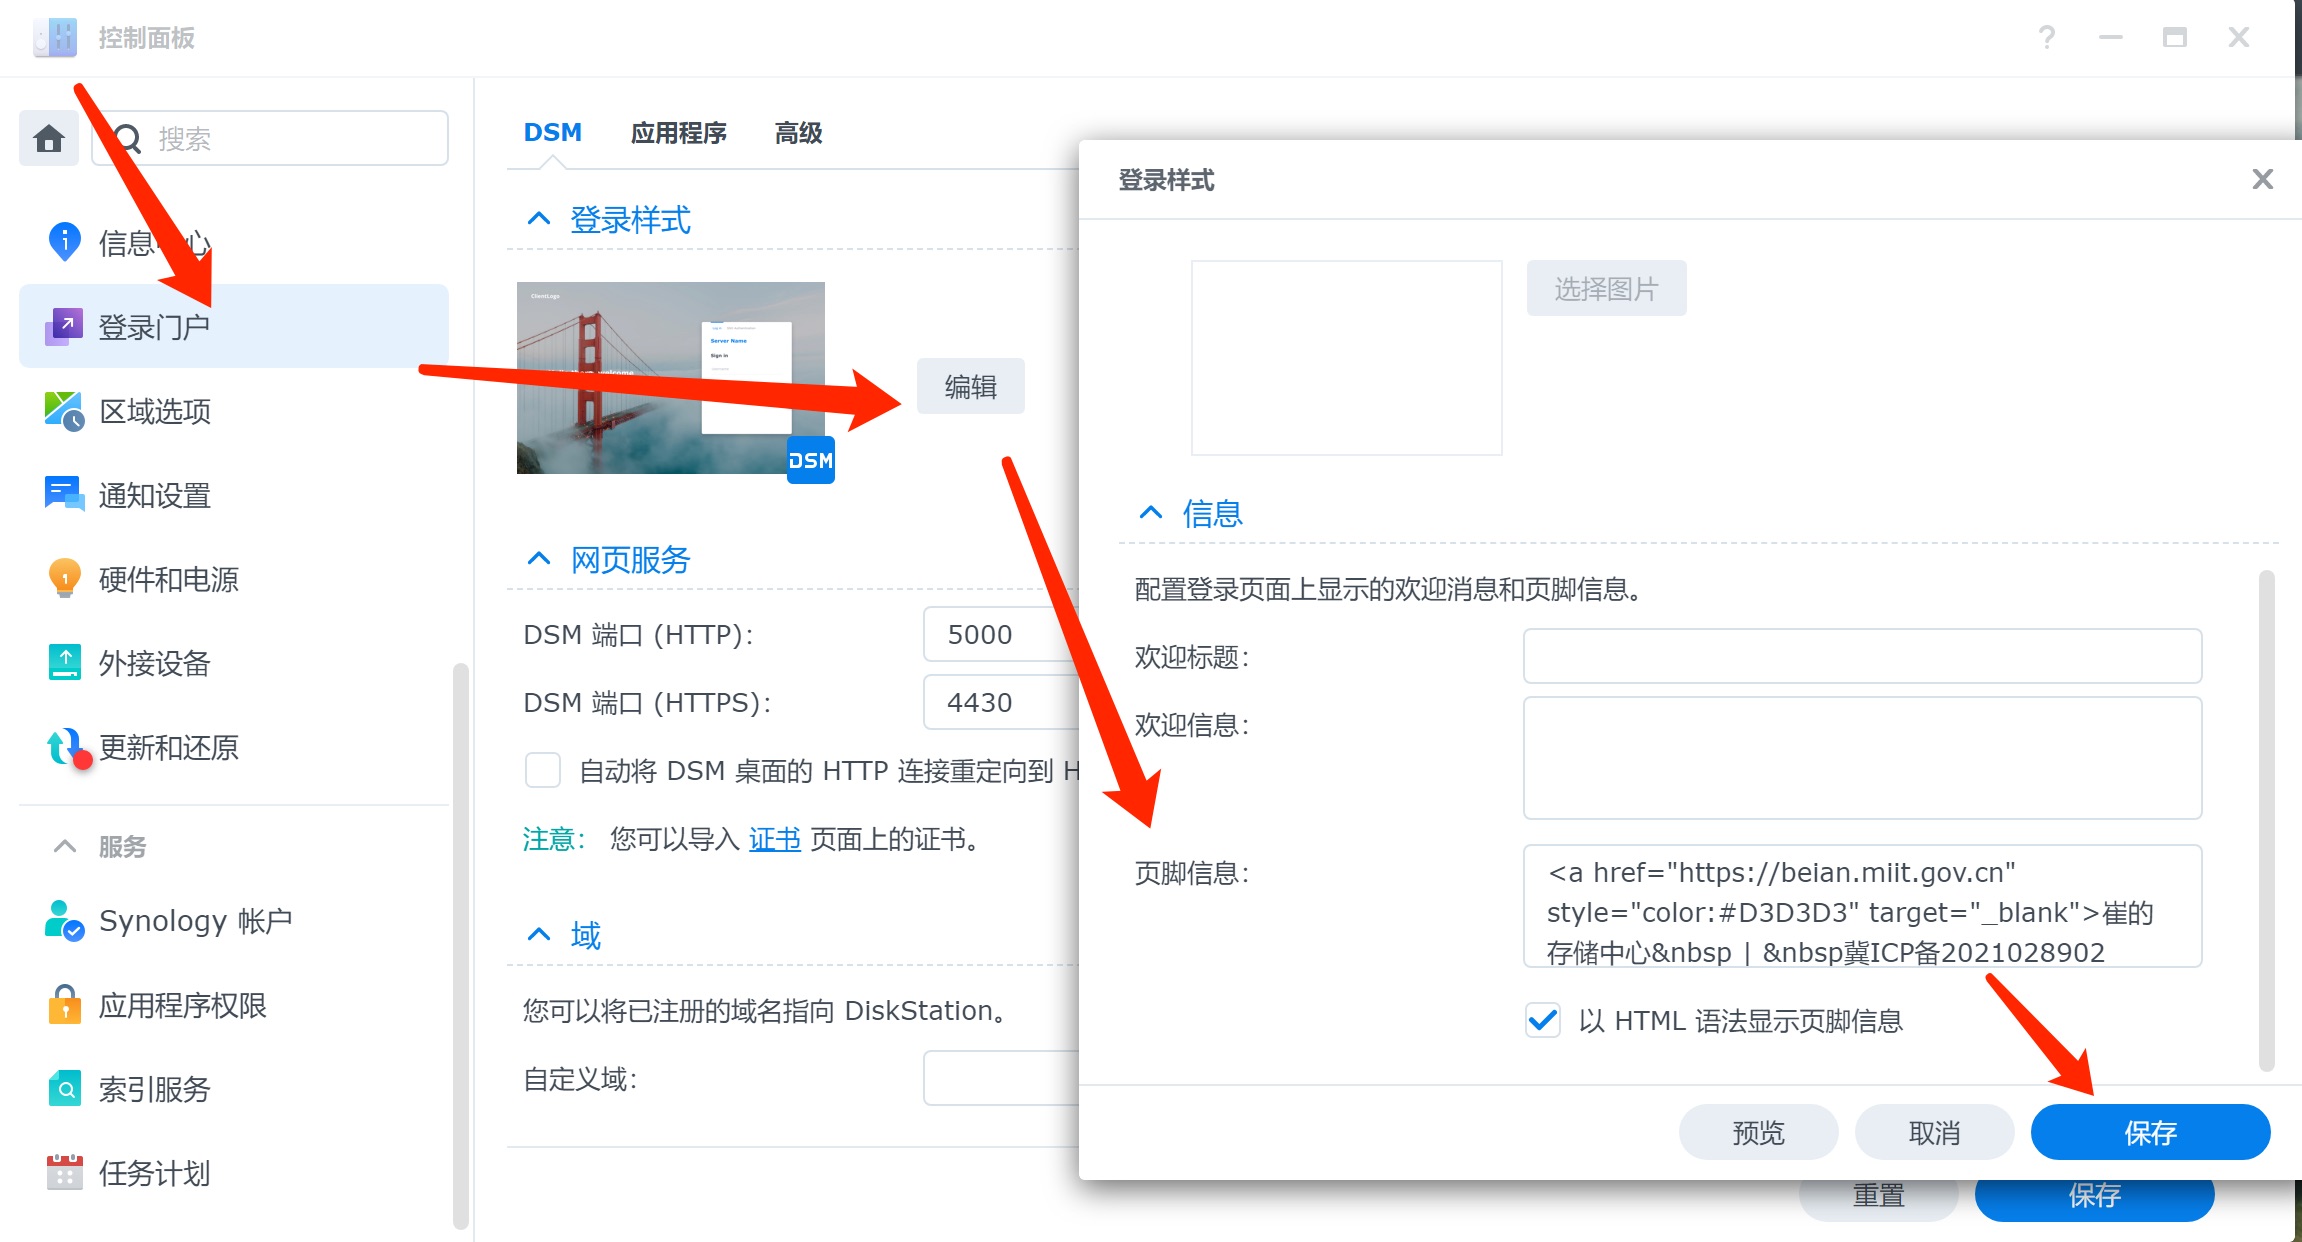2302x1242 pixels.
Task: Collapse the 网页服务 section
Action: [x=539, y=559]
